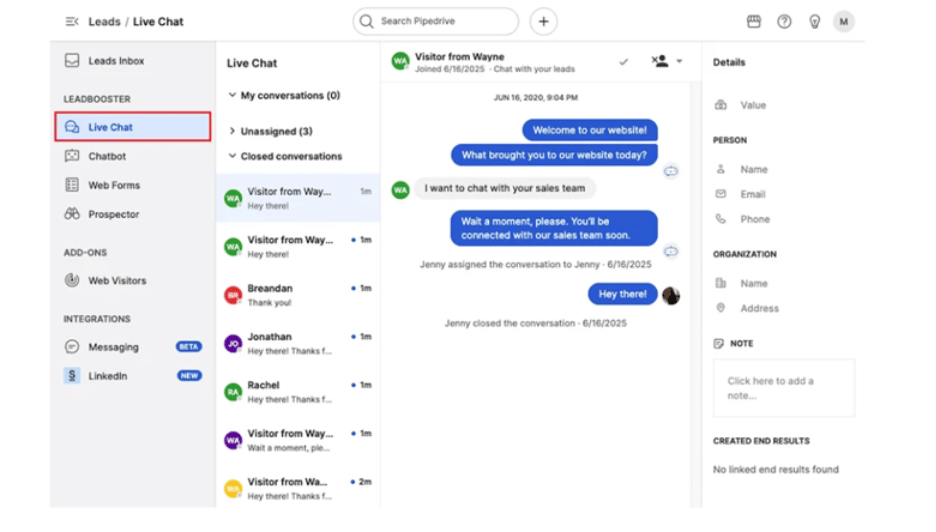This screenshot has width=936, height=532.
Task: Click the quick add plus button
Action: point(543,21)
